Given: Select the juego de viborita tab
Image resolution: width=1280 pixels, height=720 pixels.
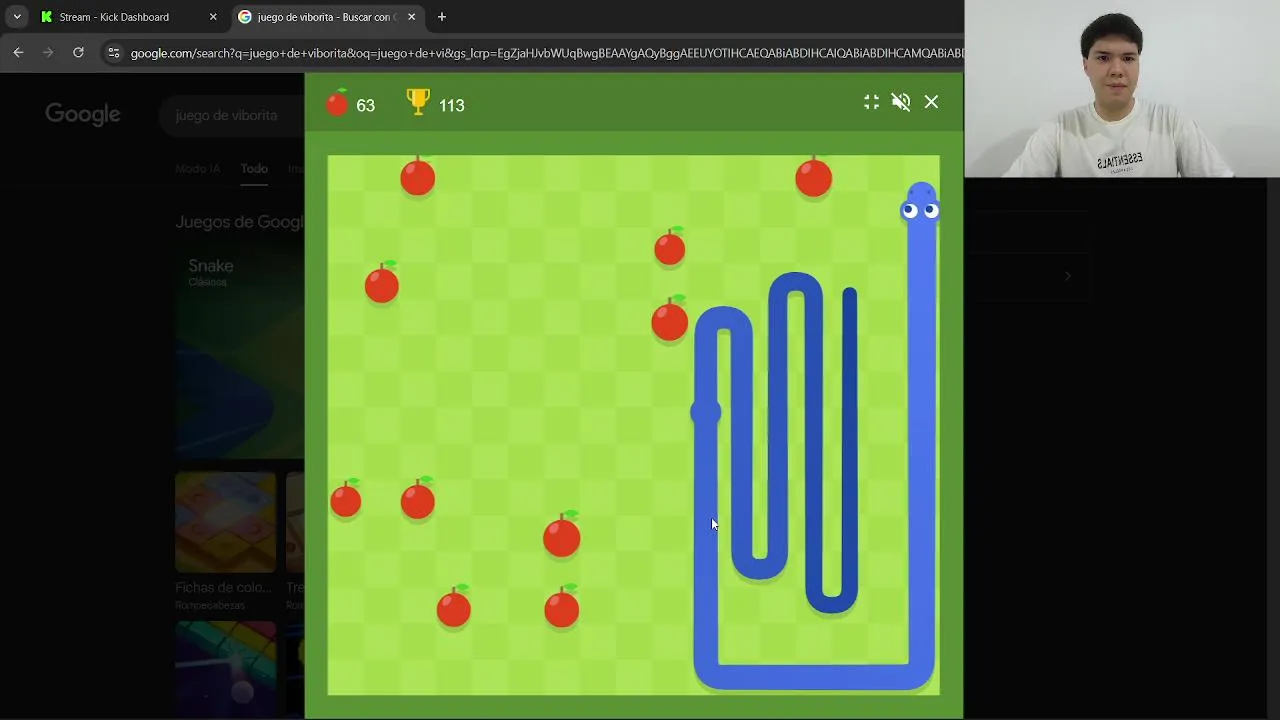Looking at the screenshot, I should point(326,17).
